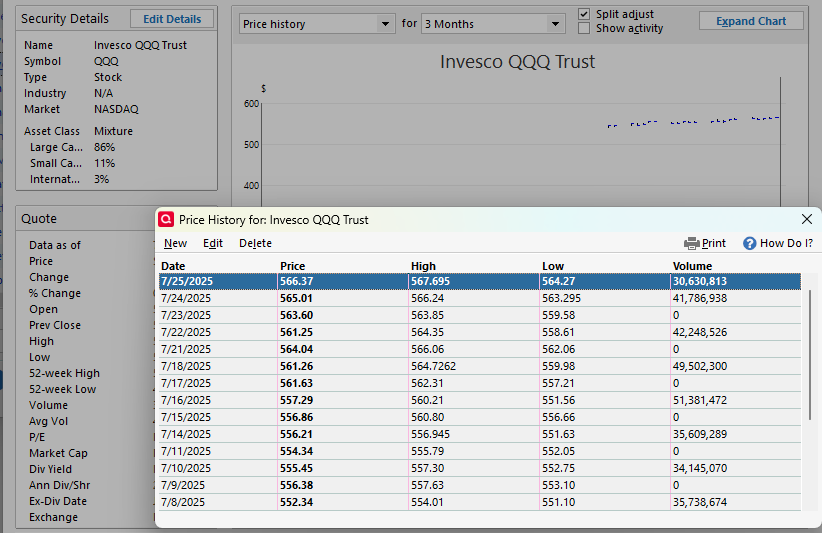
Task: Select the 7/24/2025 price row
Action: pos(480,298)
